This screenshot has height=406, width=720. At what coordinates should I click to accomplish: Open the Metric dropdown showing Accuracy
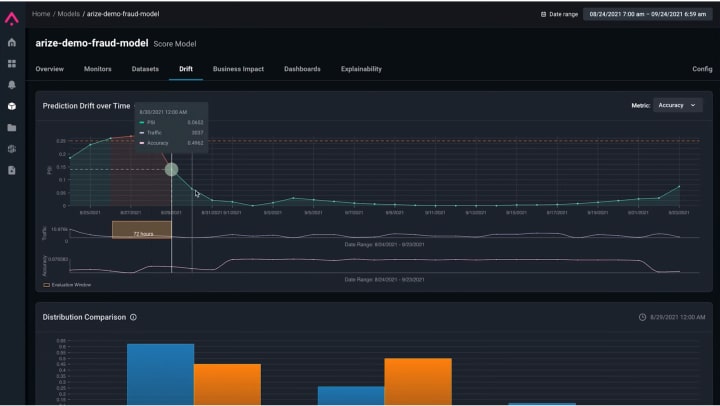(677, 105)
